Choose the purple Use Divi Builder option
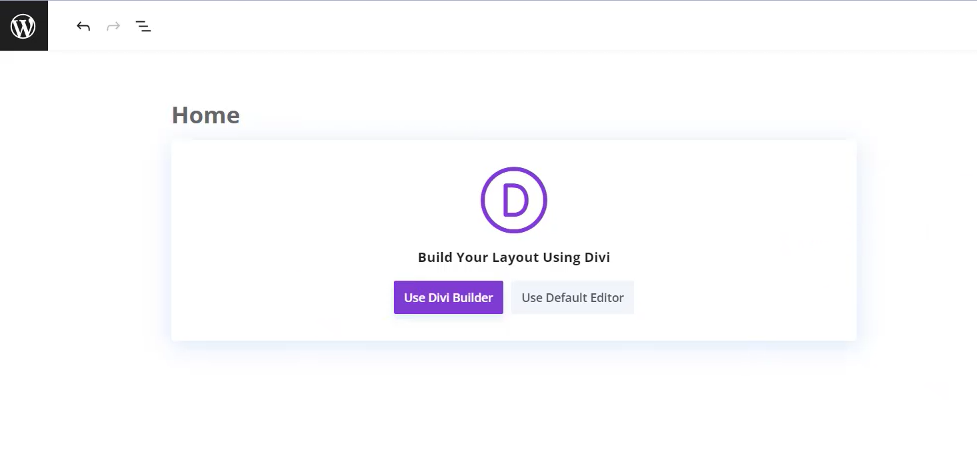Viewport: 977px width, 460px height. coord(448,297)
